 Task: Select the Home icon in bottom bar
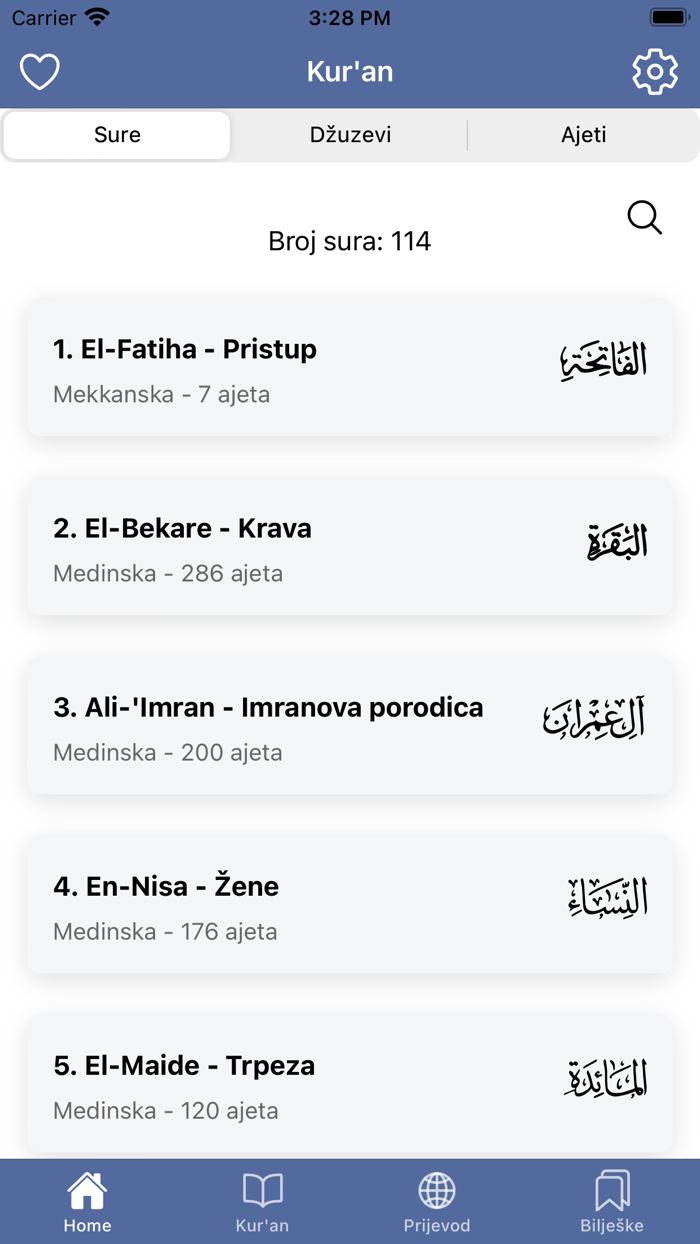[87, 1196]
